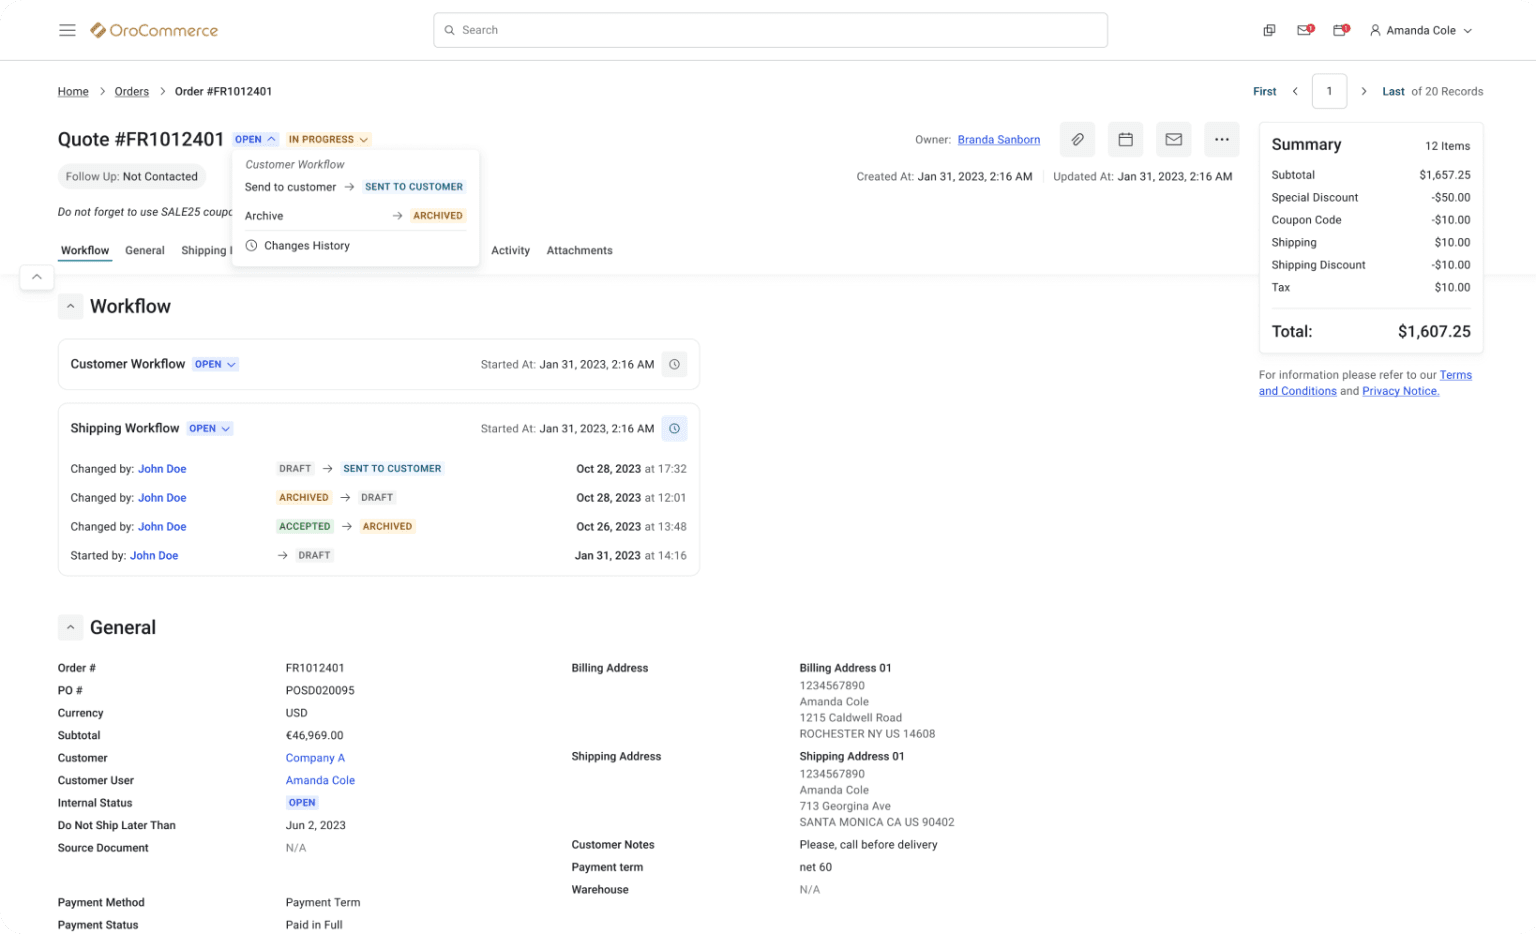Choose Send to customer workflow action

[291, 187]
